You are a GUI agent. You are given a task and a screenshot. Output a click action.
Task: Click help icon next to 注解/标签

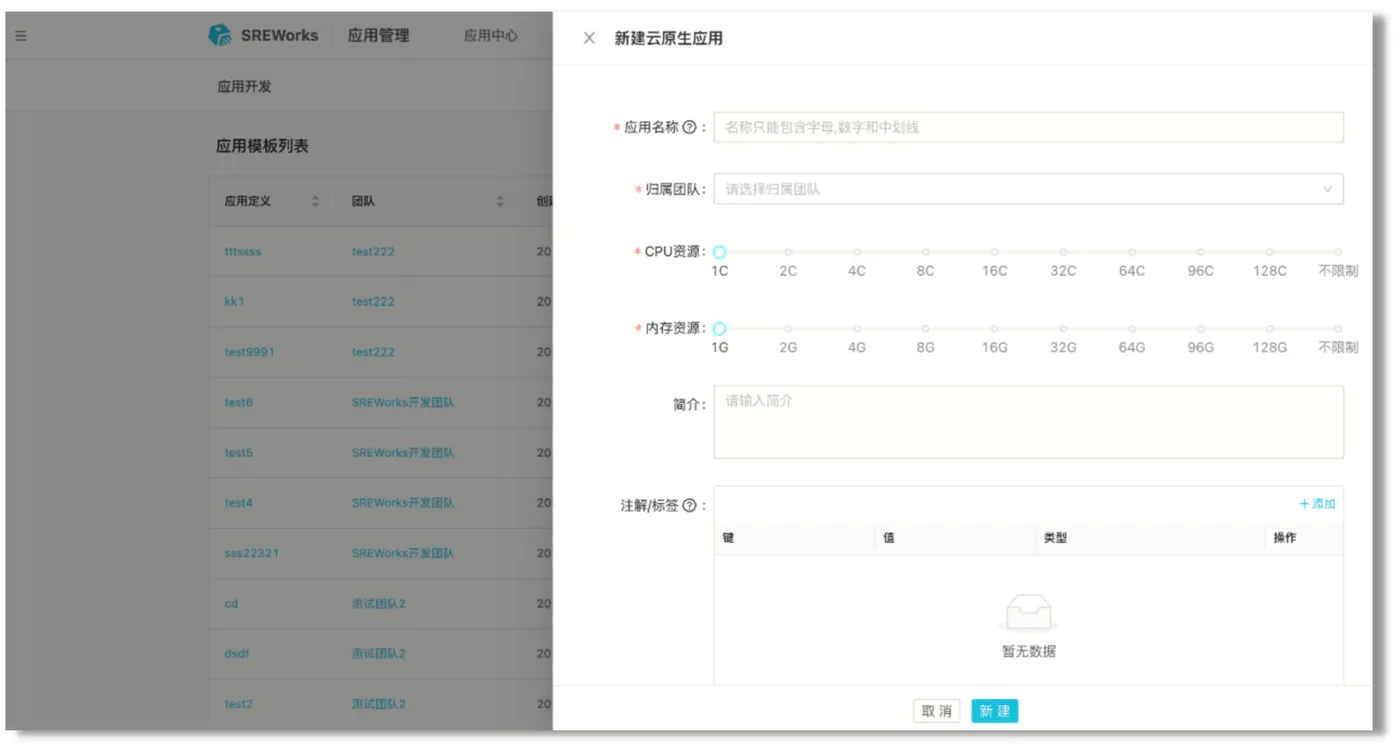tap(689, 506)
